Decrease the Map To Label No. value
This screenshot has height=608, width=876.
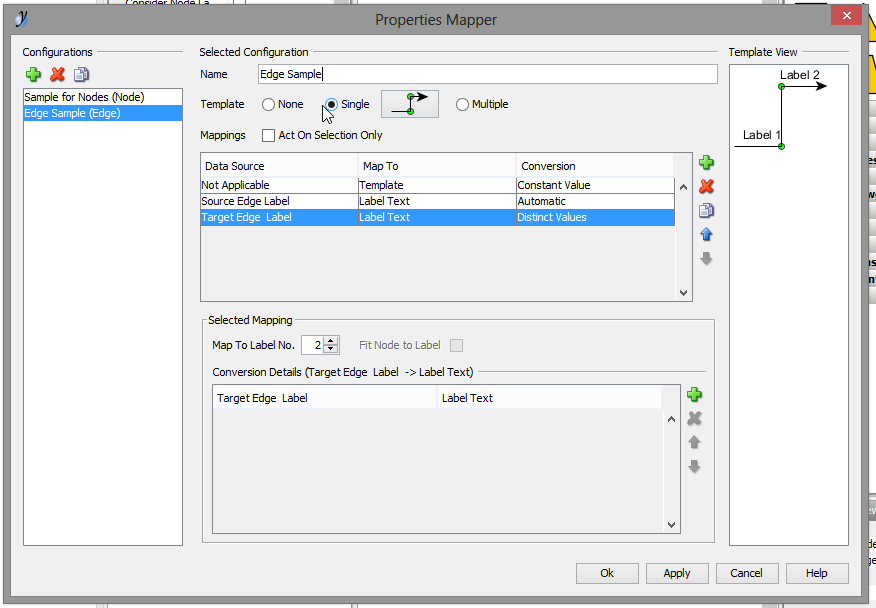(331, 350)
